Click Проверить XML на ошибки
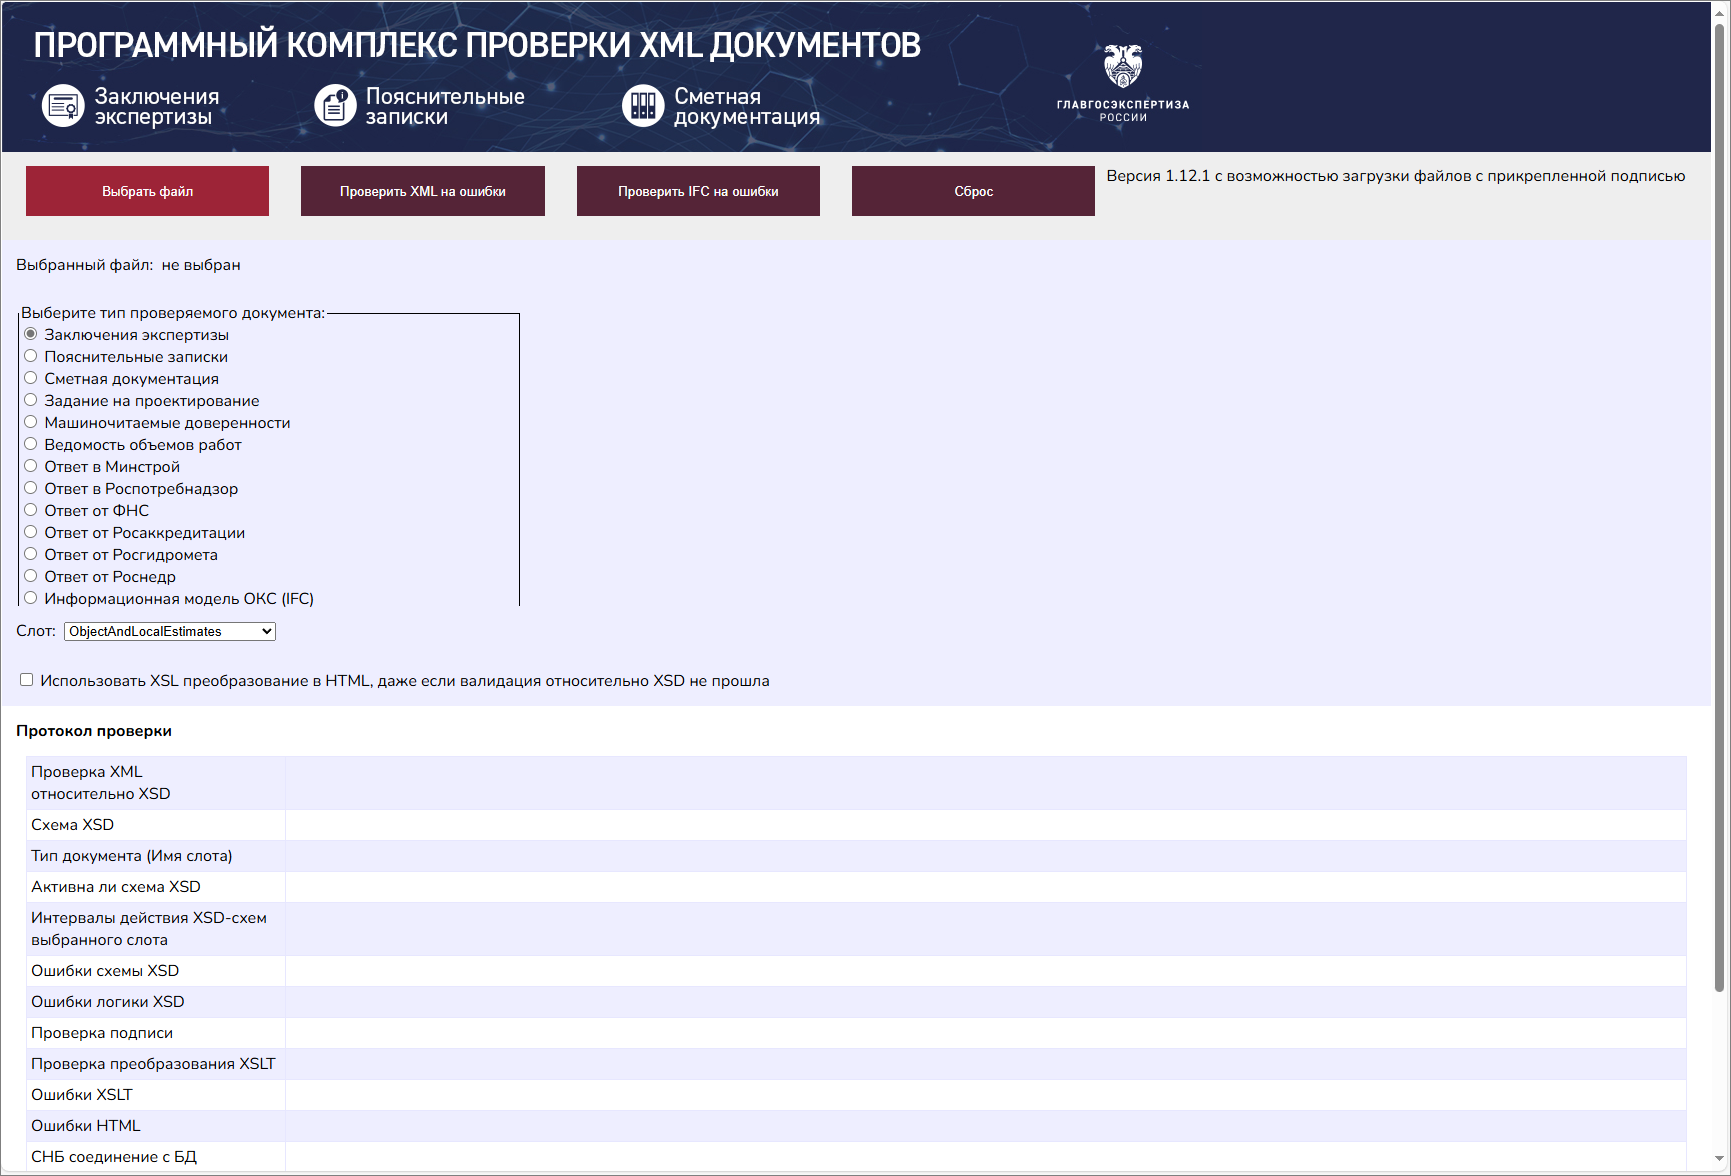Viewport: 1731px width, 1176px height. tap(422, 190)
